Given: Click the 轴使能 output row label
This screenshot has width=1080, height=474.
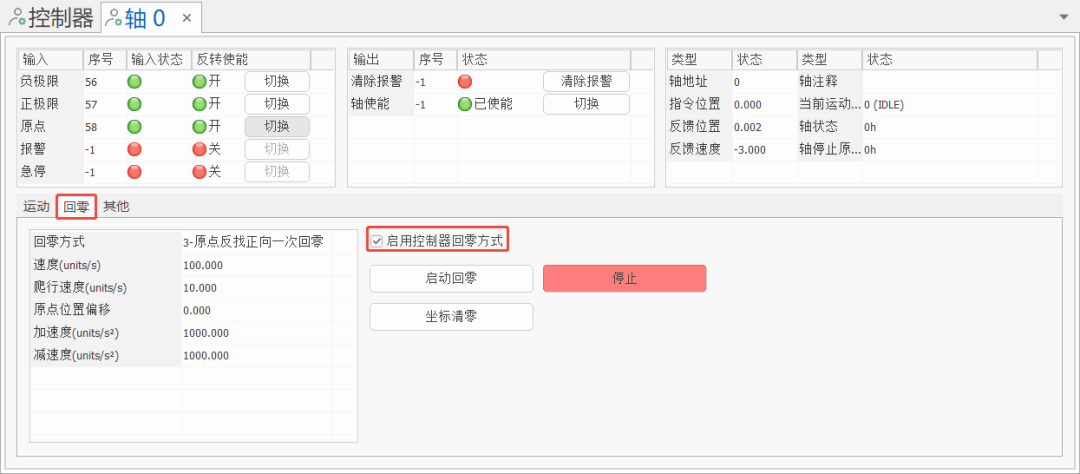Looking at the screenshot, I should tap(381, 105).
